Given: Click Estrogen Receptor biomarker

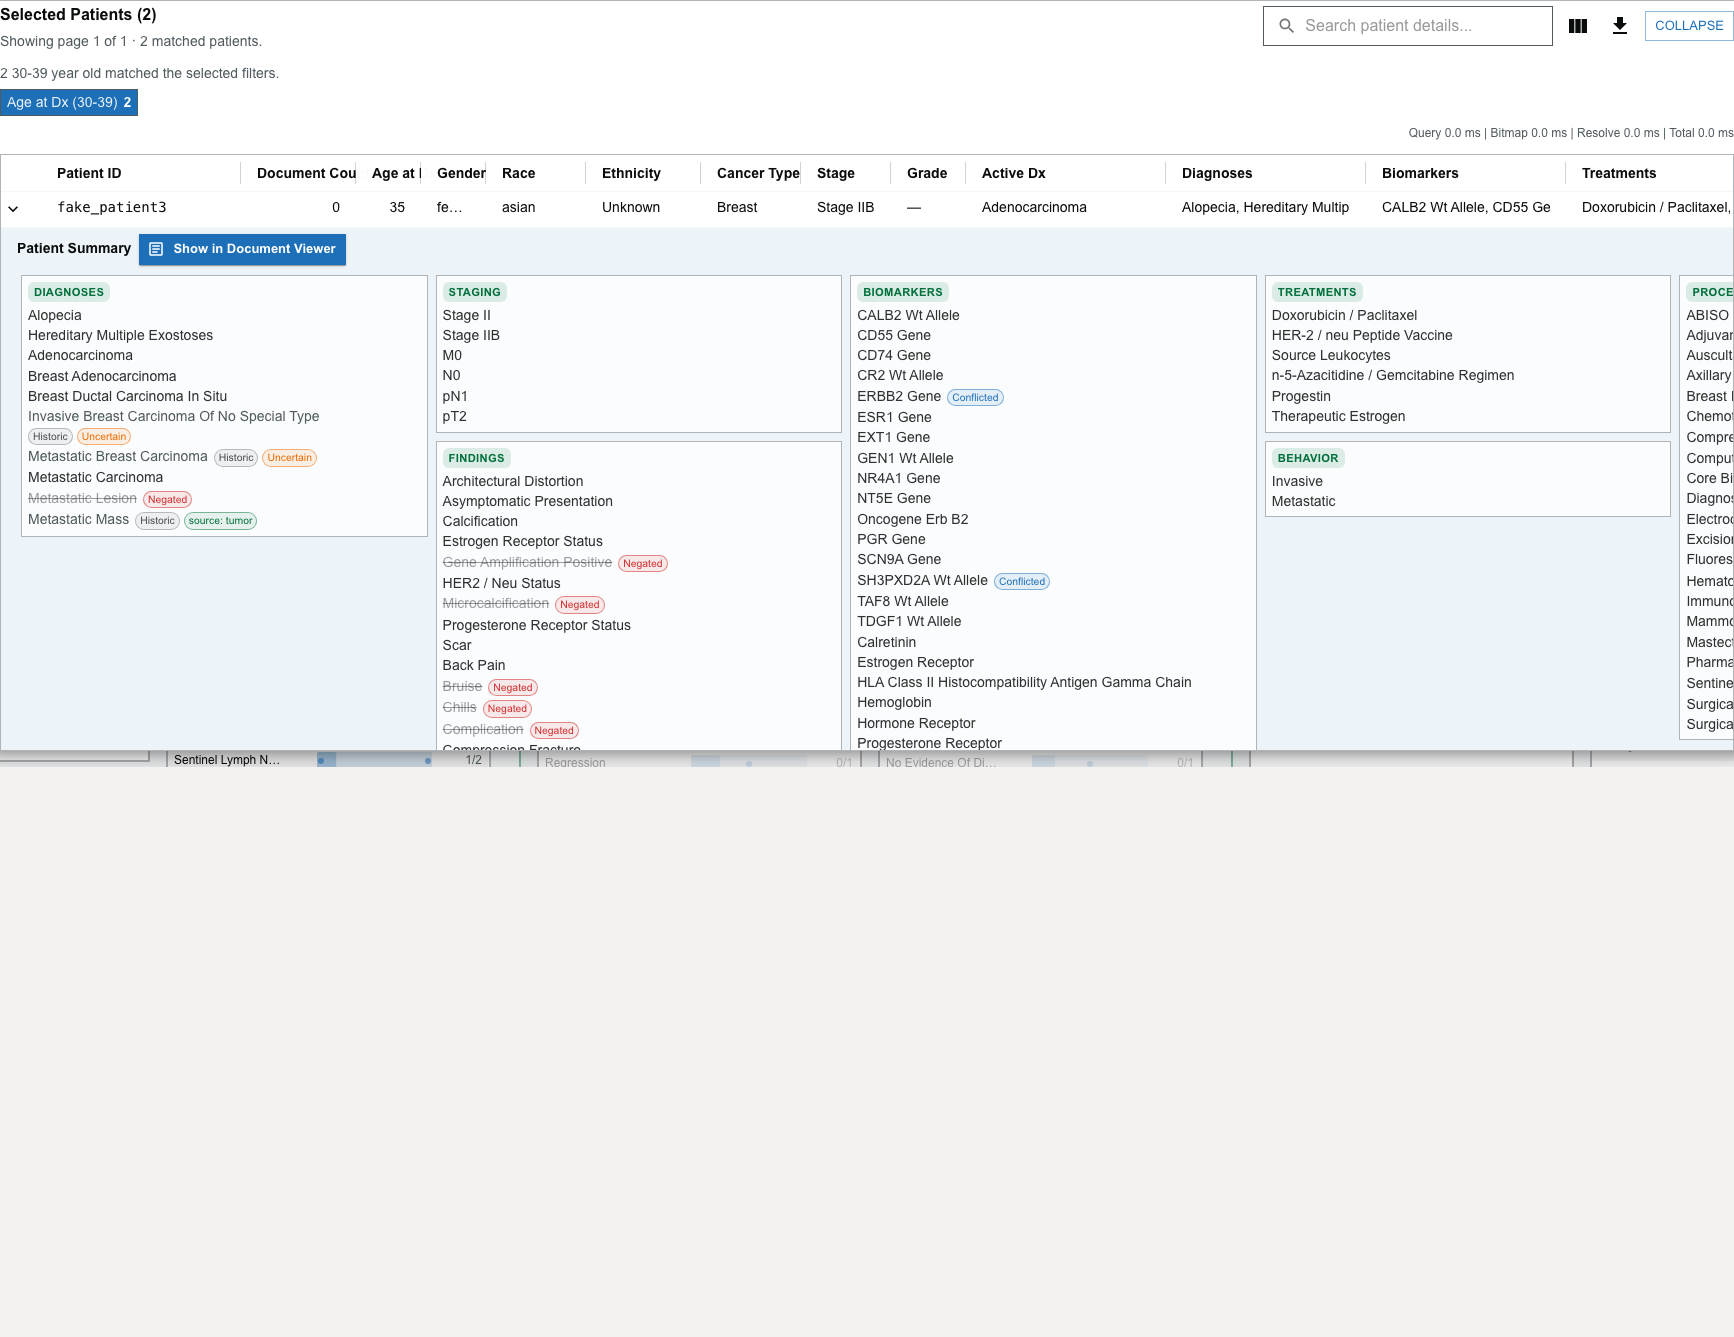Looking at the screenshot, I should [x=915, y=662].
